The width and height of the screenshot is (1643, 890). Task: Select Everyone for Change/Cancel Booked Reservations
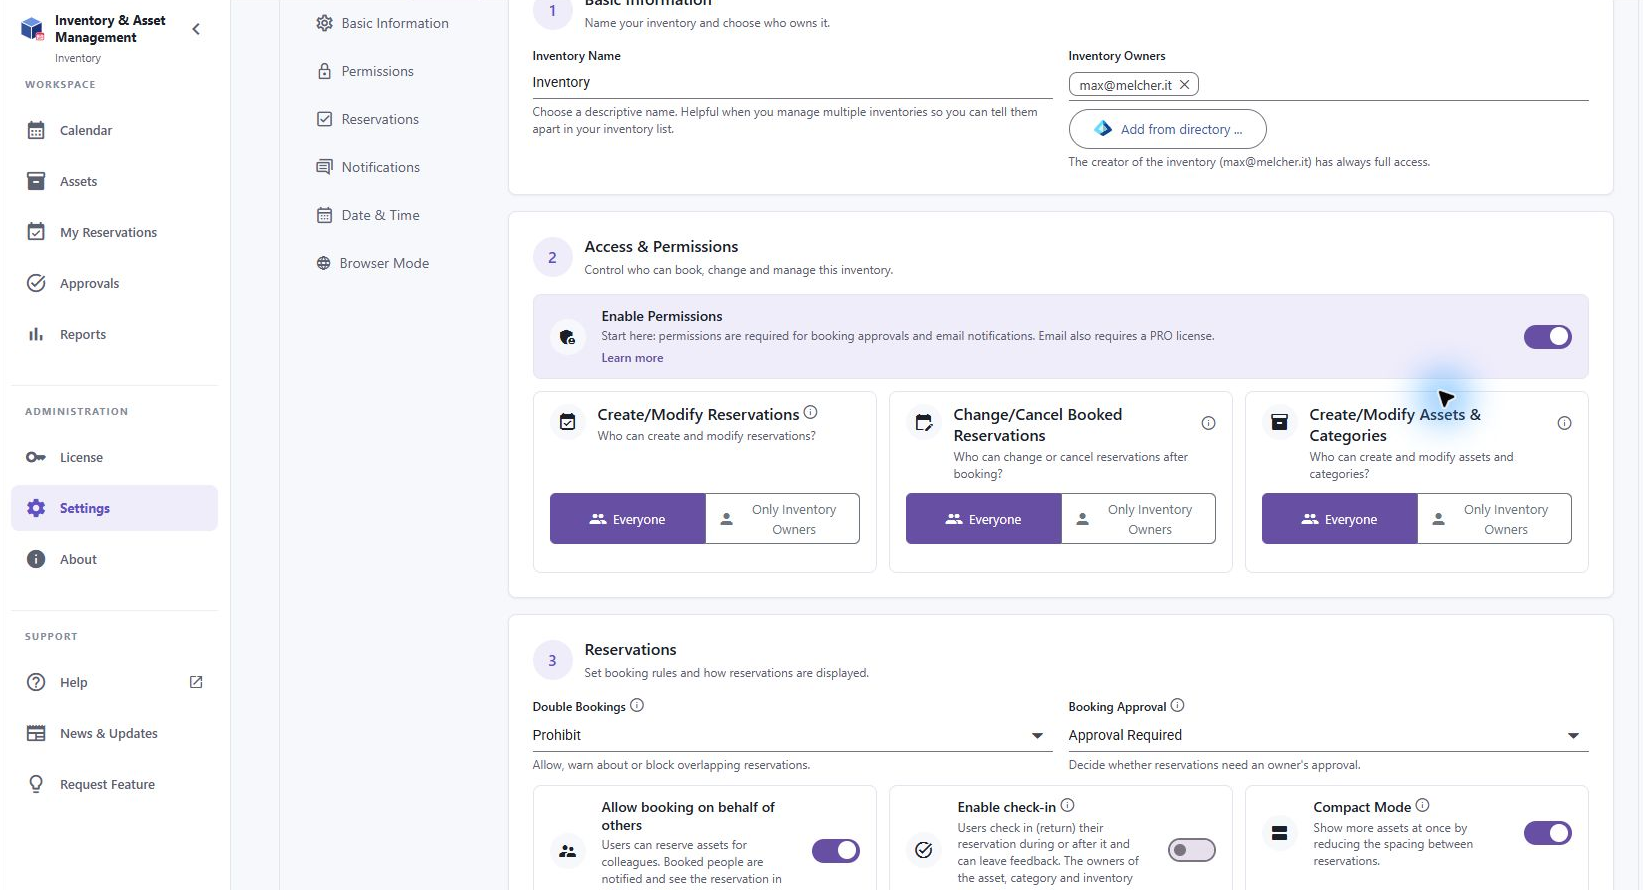click(x=983, y=519)
